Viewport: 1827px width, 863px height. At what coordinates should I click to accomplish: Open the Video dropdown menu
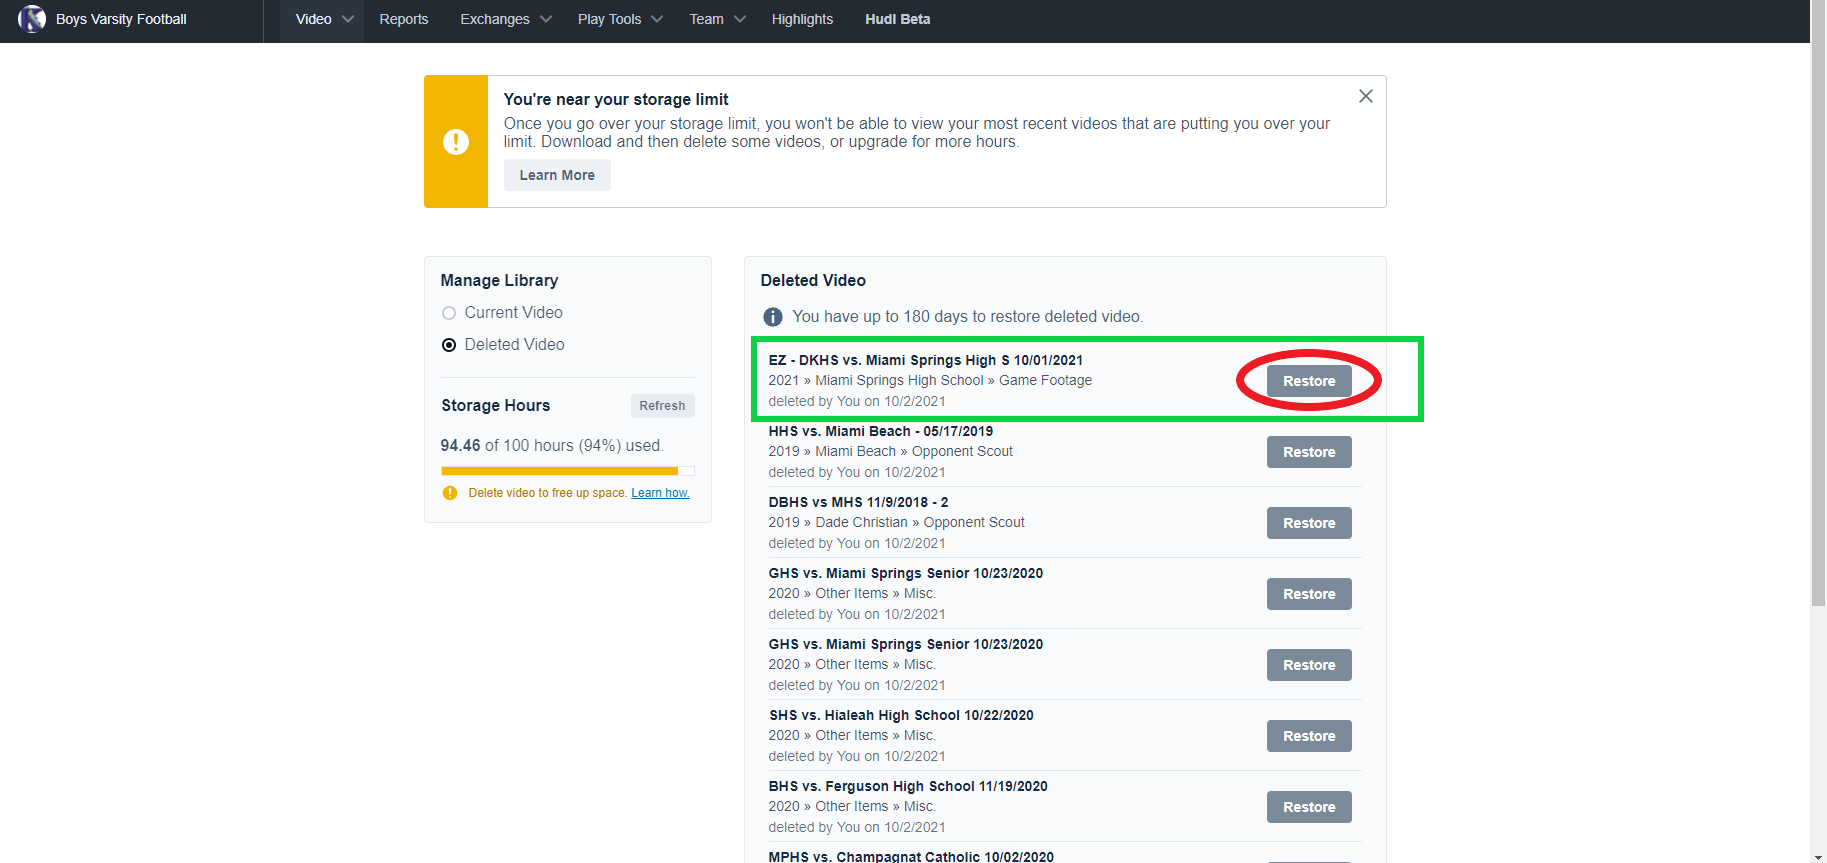(x=324, y=19)
